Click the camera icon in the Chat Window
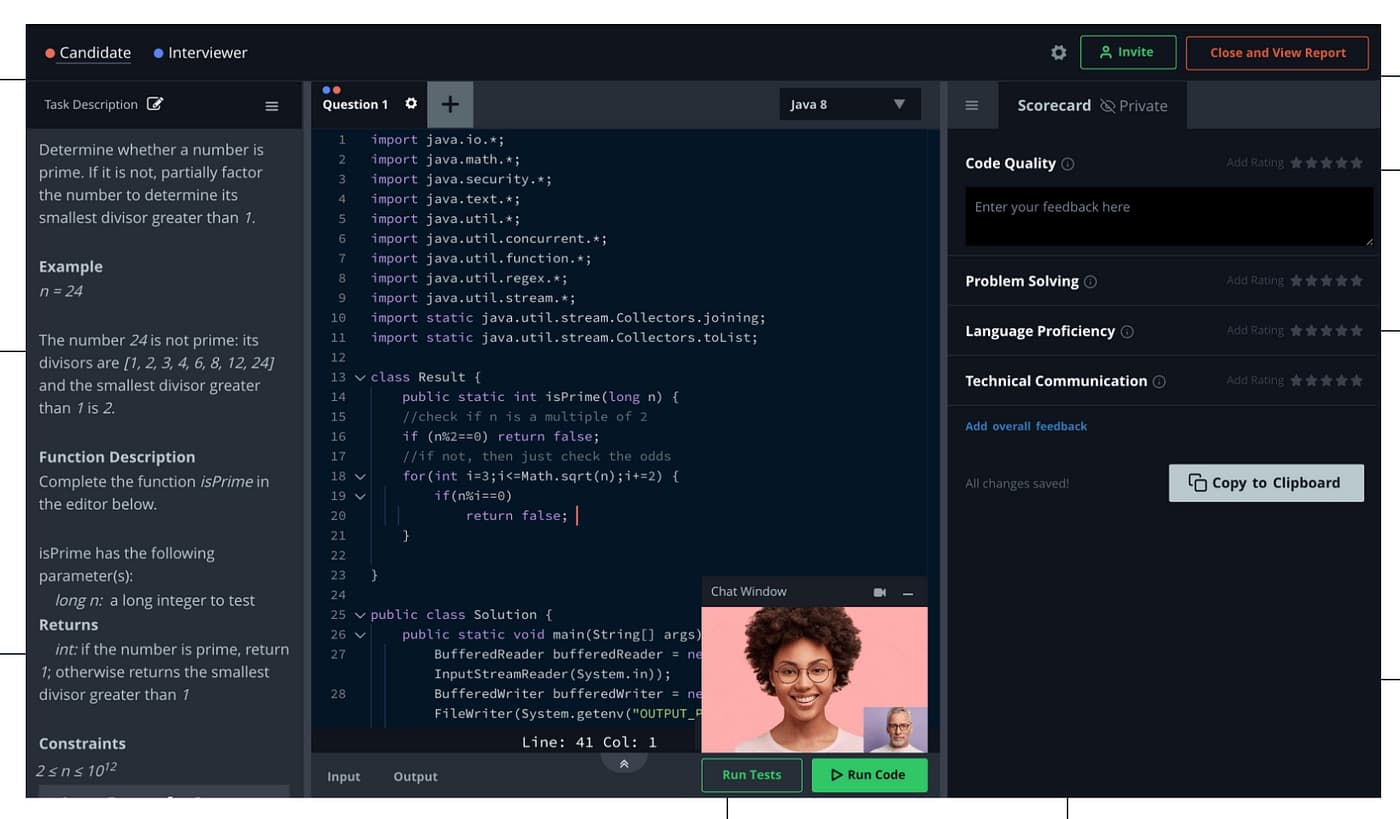Image resolution: width=1400 pixels, height=819 pixels. click(x=879, y=591)
